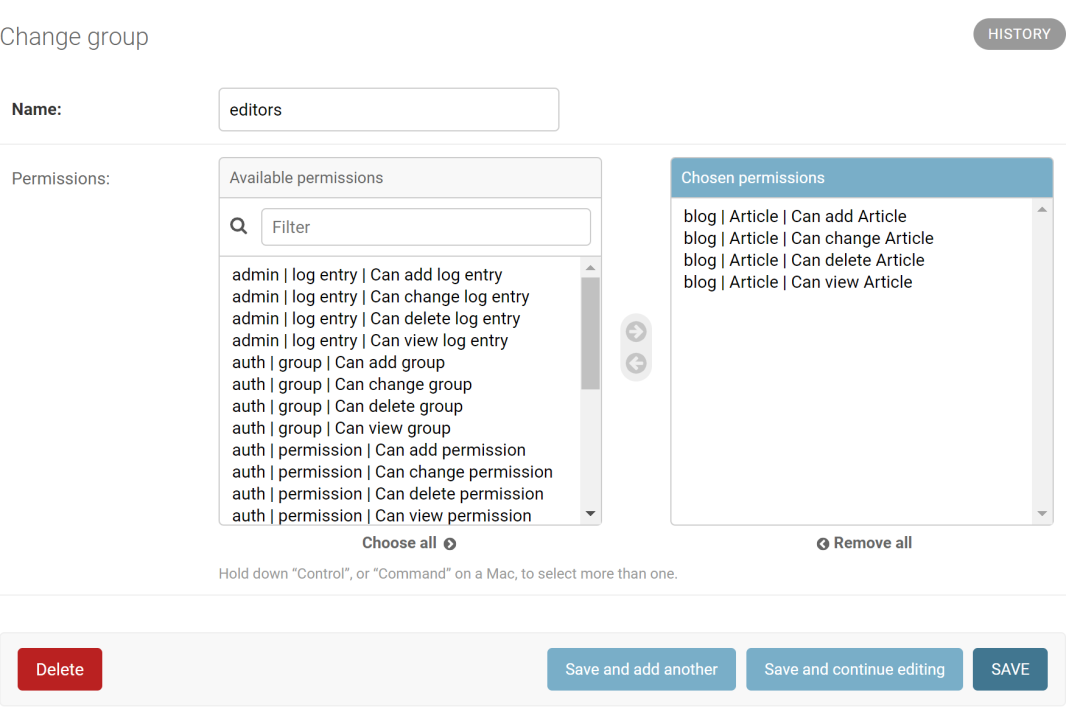The height and width of the screenshot is (721, 1080).
Task: Click the red Delete button
Action: click(60, 669)
